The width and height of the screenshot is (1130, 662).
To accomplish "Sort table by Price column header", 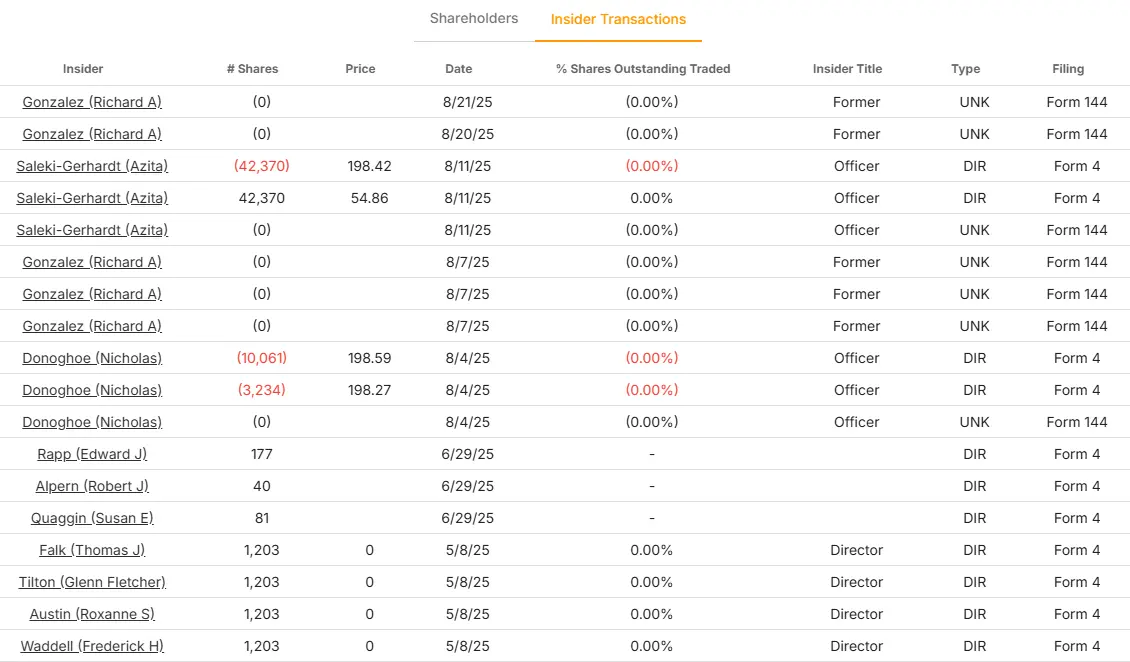I will coord(360,69).
